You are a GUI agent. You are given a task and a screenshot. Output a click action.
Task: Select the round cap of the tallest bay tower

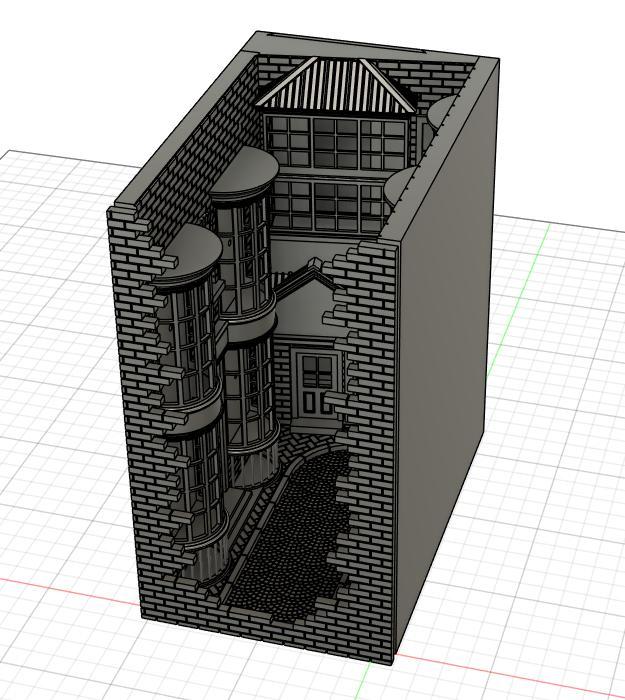pos(244,173)
